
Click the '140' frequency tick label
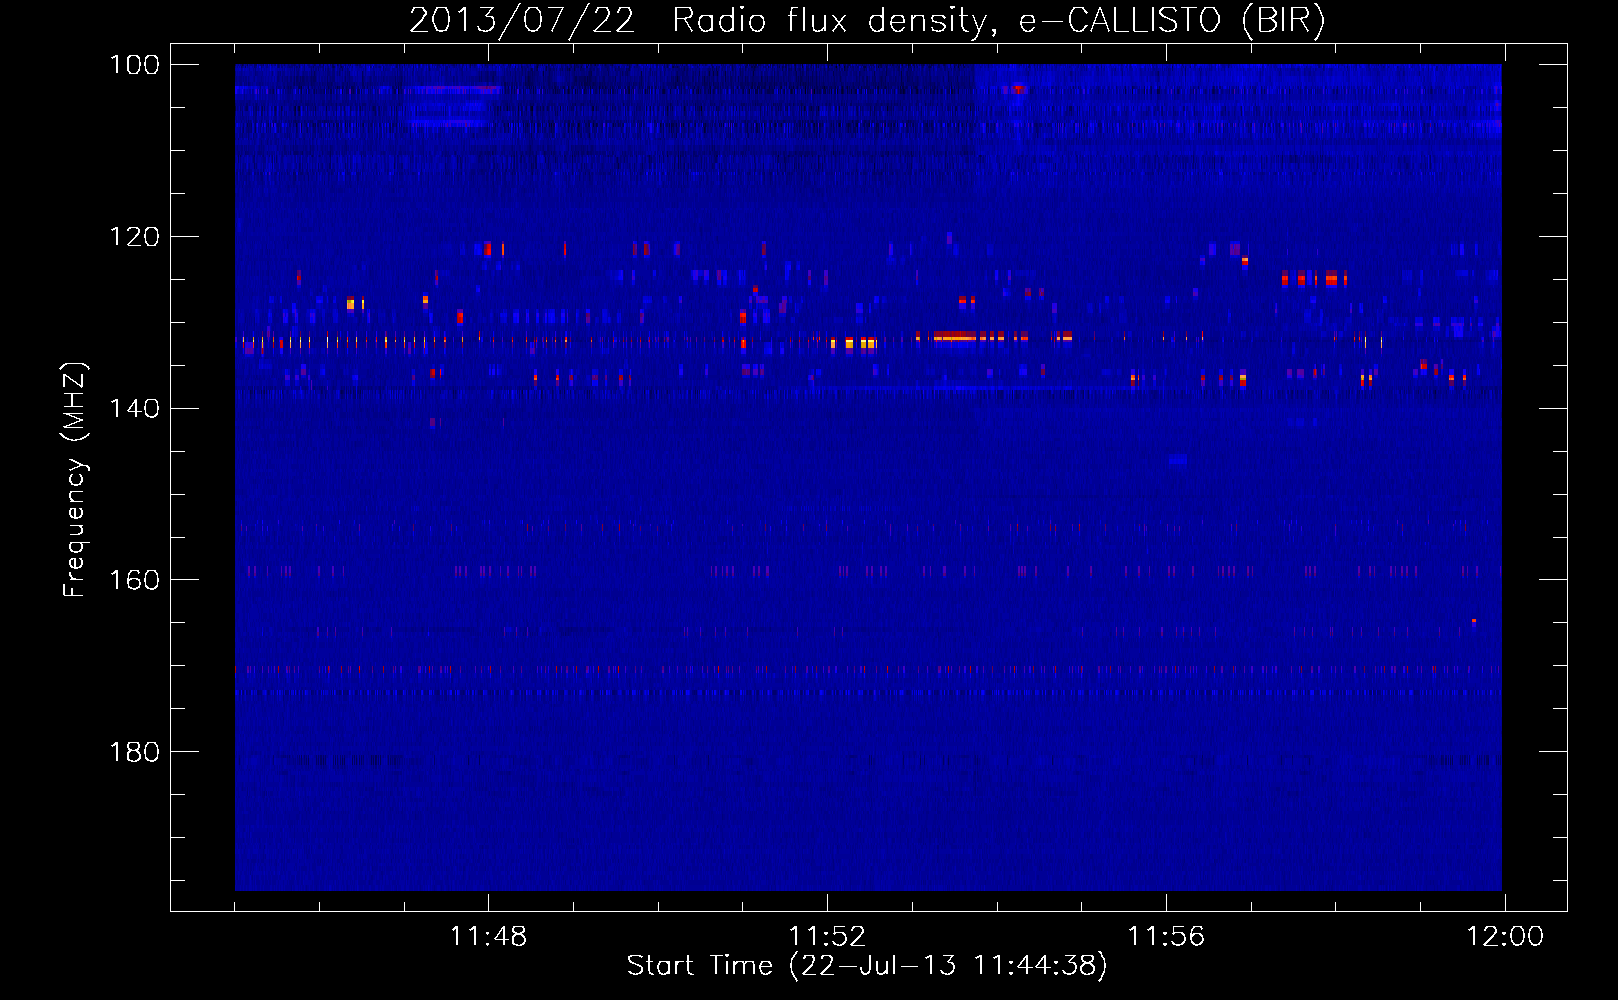134,408
